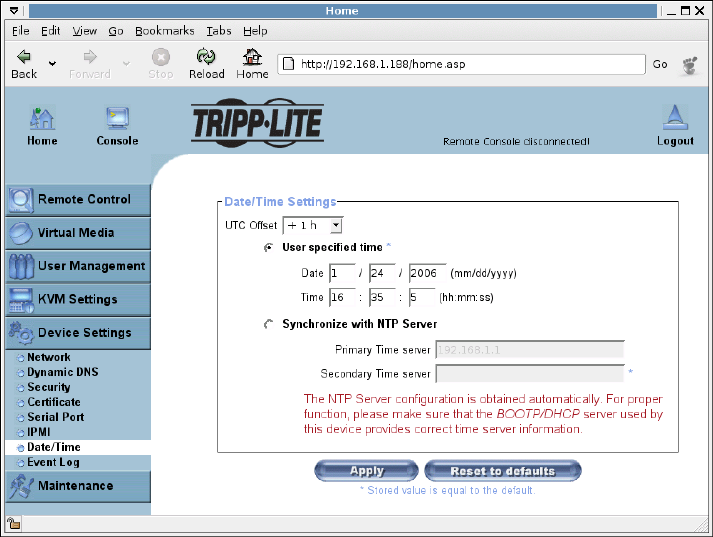Click the Time hour field showing 16
Viewport: 713px width, 537px height.
pyautogui.click(x=342, y=297)
